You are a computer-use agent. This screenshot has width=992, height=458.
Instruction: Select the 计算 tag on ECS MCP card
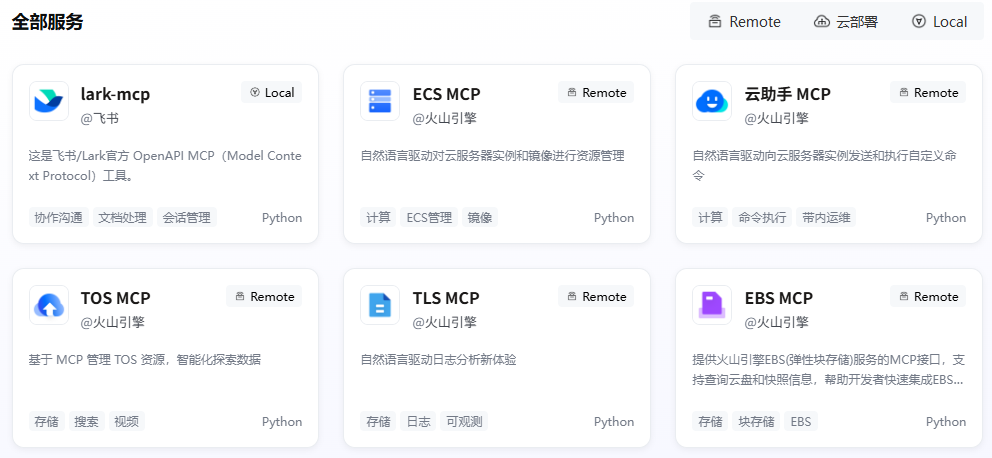pyautogui.click(x=378, y=218)
